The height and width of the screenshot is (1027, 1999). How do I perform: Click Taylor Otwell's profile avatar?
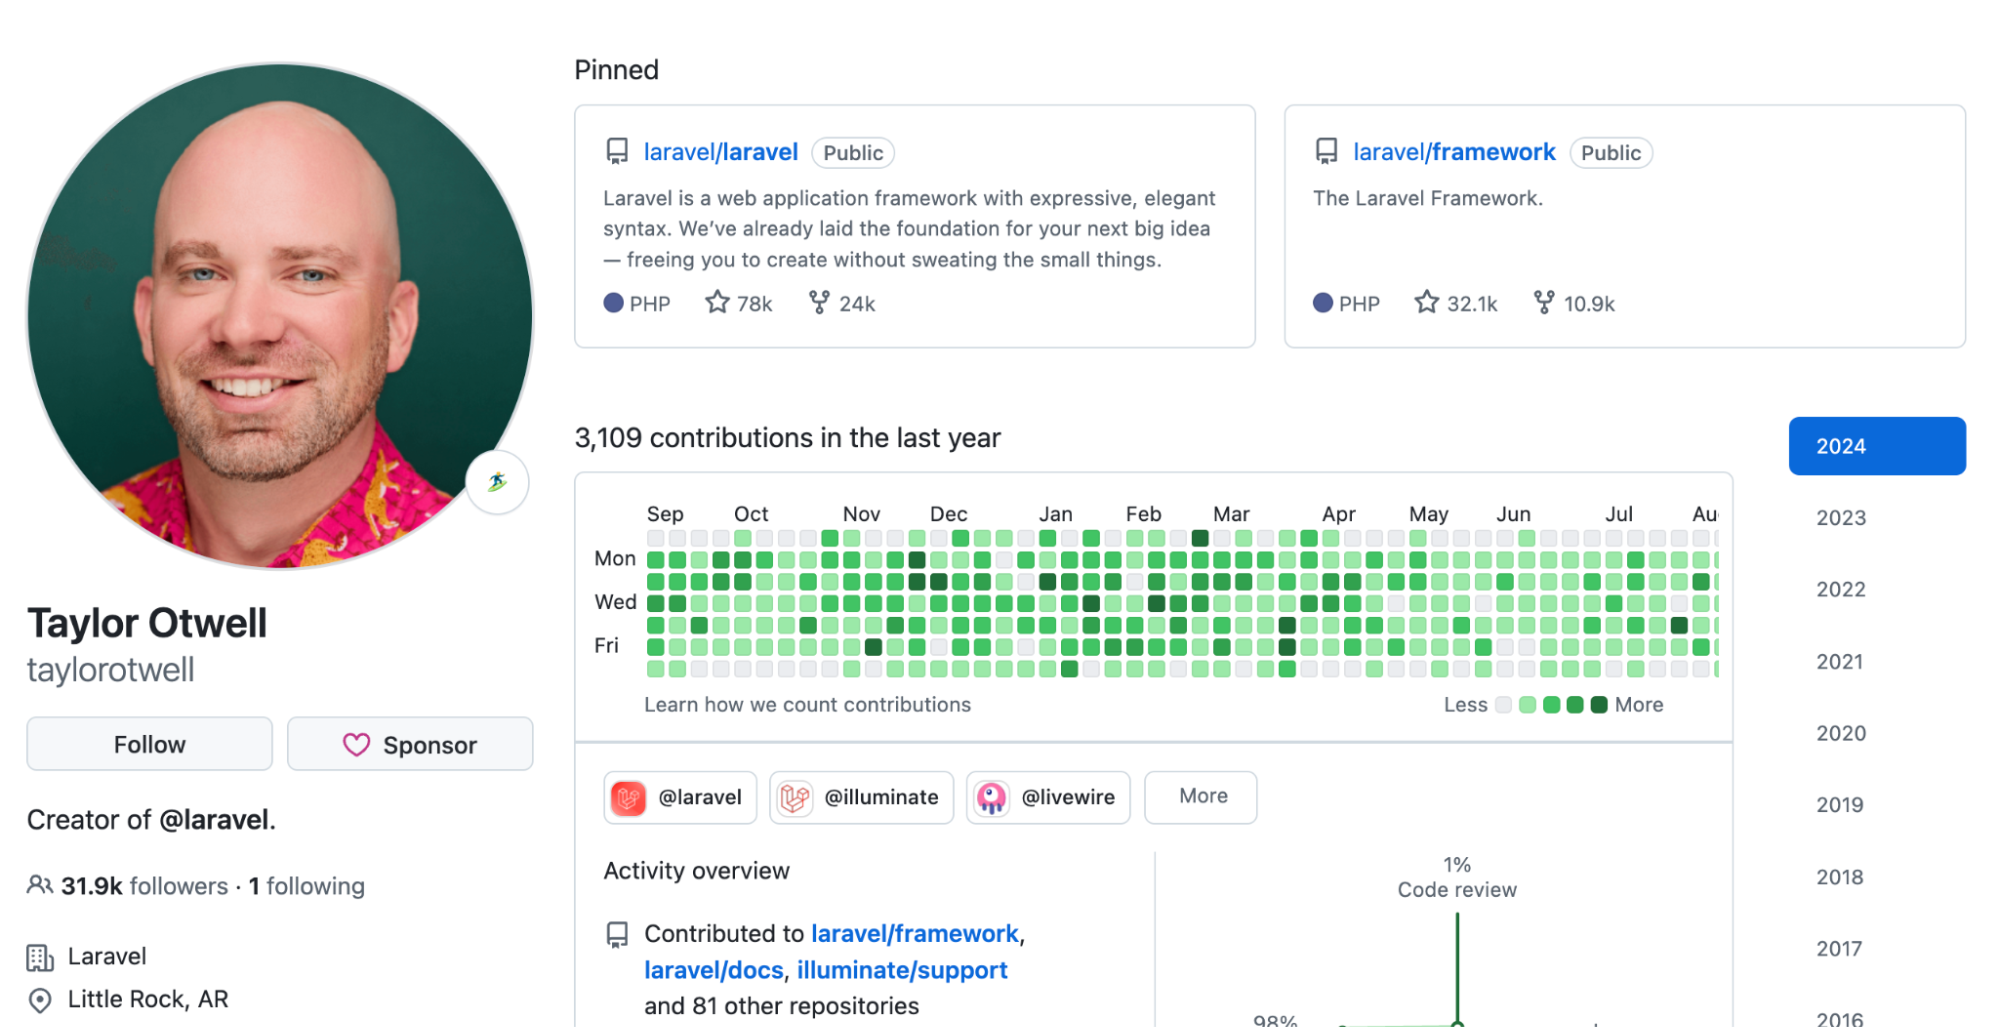pos(280,316)
